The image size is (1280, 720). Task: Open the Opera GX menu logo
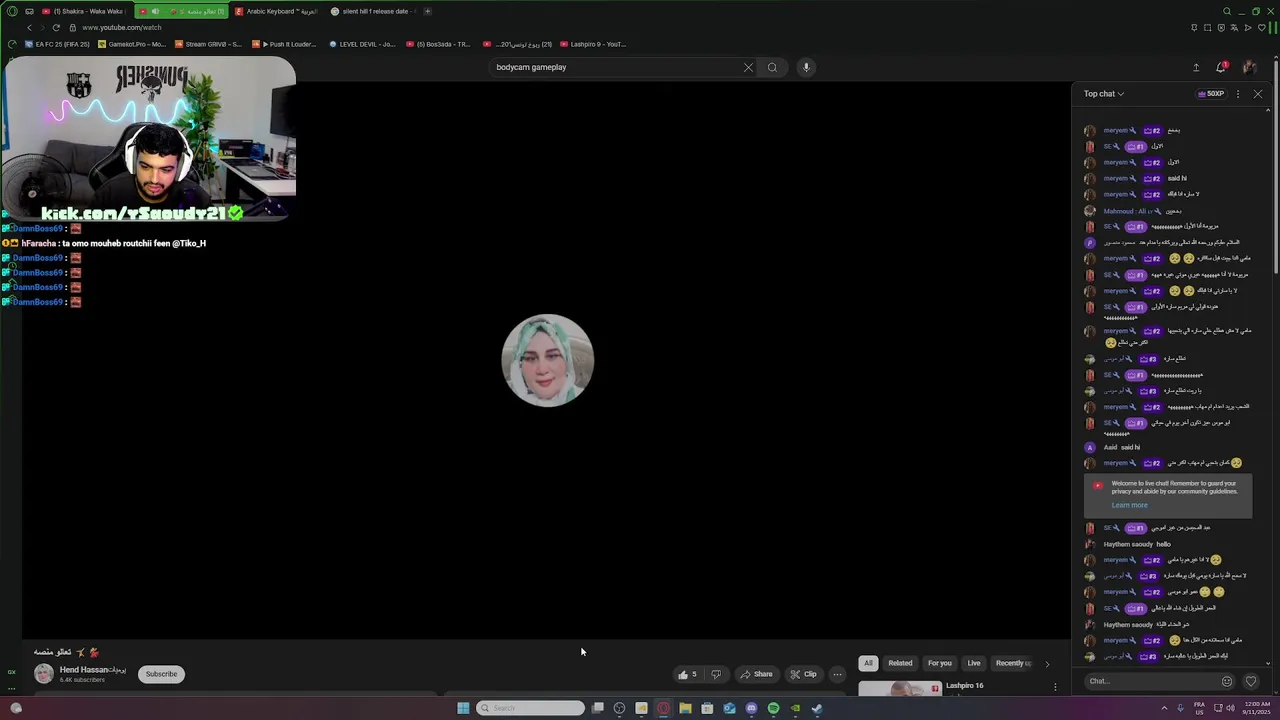tap(12, 11)
